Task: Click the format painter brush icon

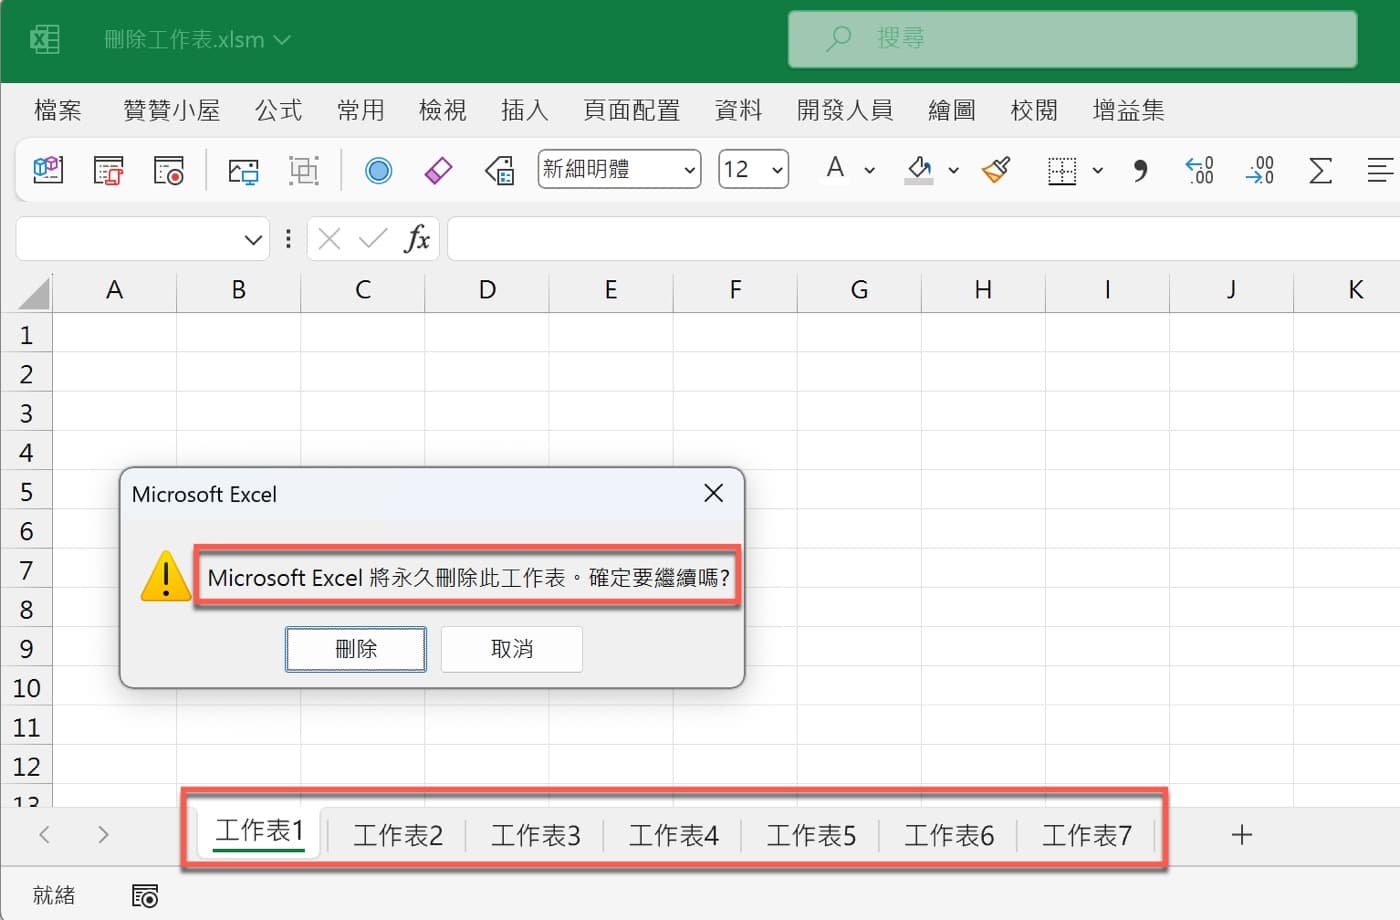Action: [x=996, y=170]
